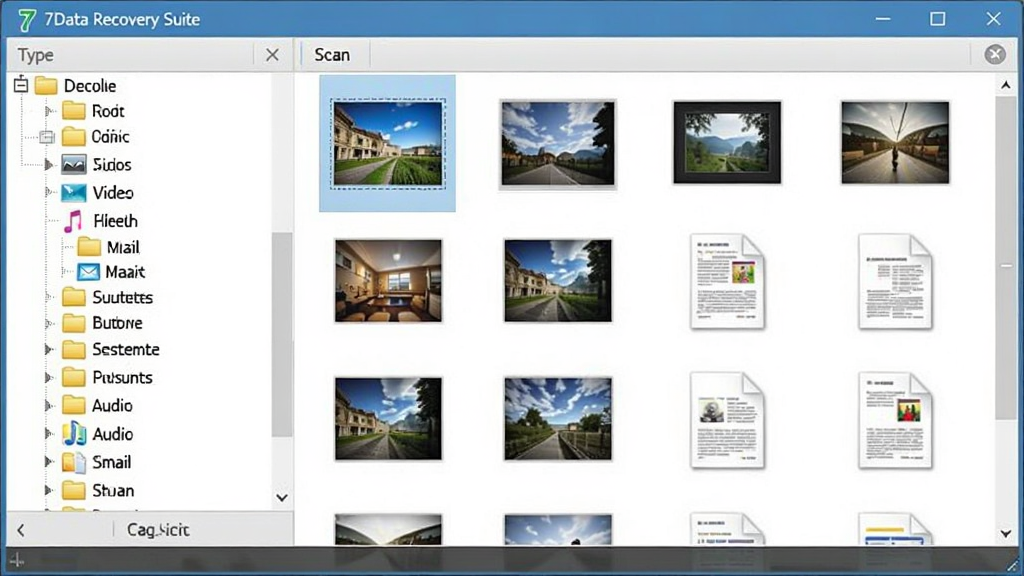Select the highlighted building photo thumbnail
This screenshot has width=1024, height=576.
(x=388, y=144)
